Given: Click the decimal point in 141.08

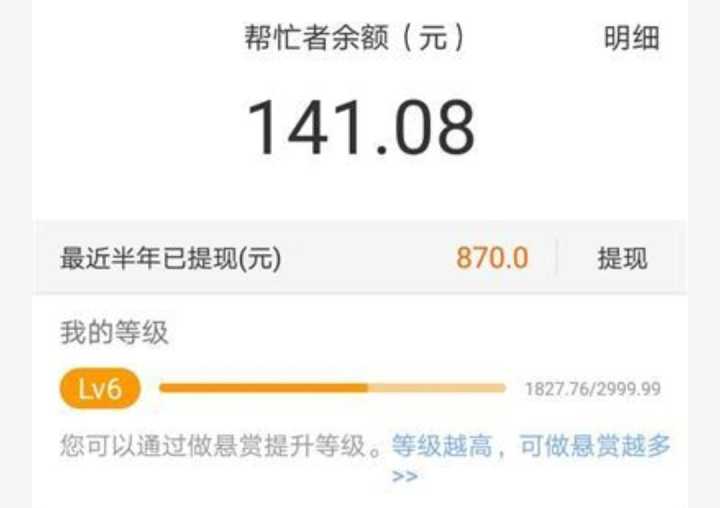Looking at the screenshot, I should click(381, 149).
